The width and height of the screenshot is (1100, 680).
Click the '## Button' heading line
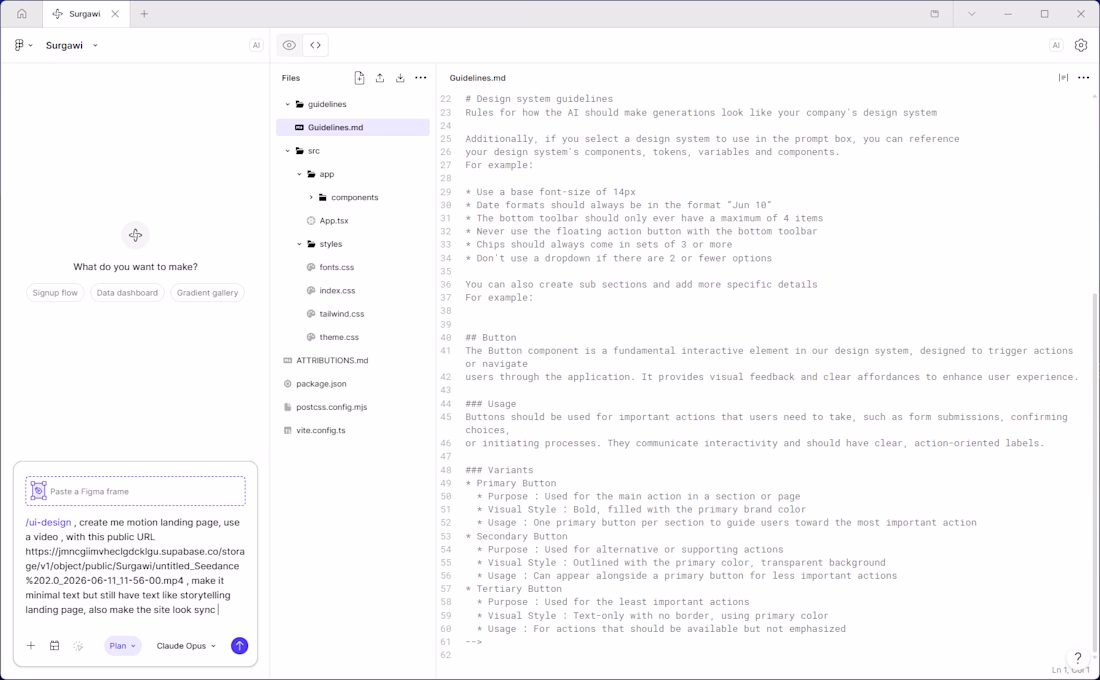pos(490,338)
